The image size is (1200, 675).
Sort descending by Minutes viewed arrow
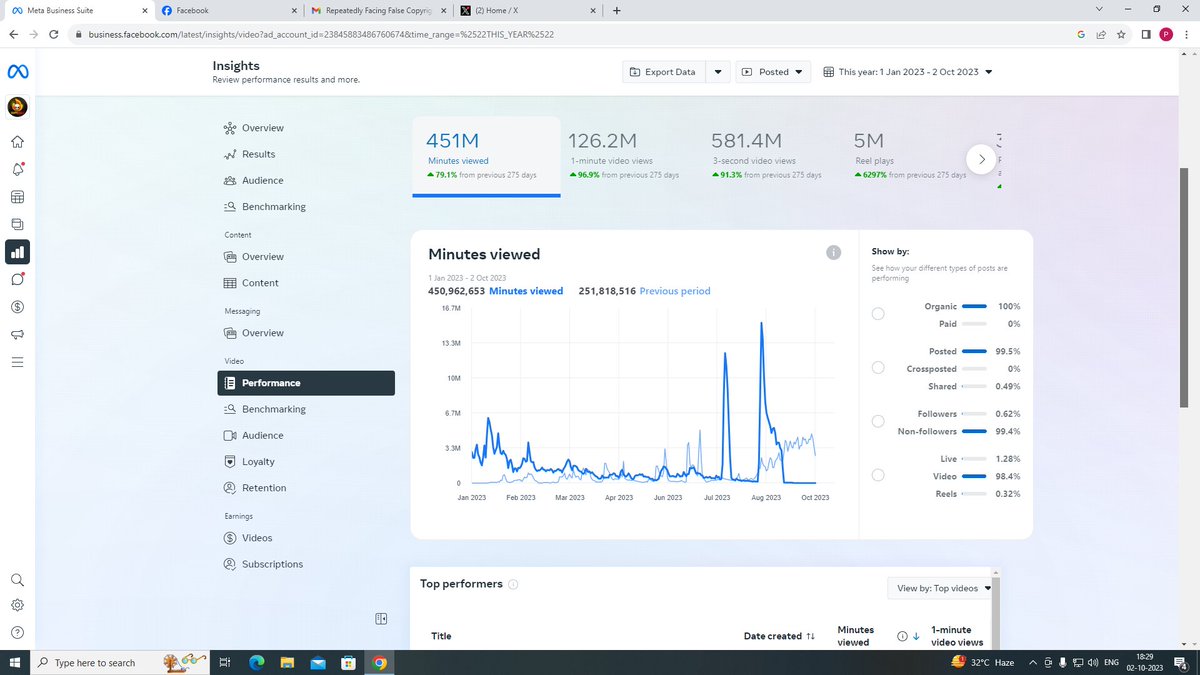916,636
